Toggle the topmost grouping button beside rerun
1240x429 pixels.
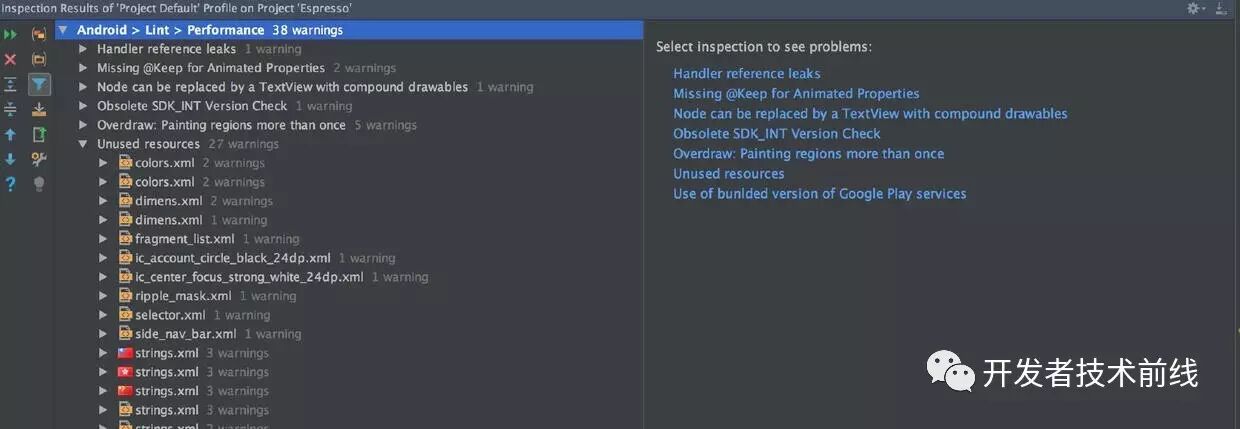(39, 34)
